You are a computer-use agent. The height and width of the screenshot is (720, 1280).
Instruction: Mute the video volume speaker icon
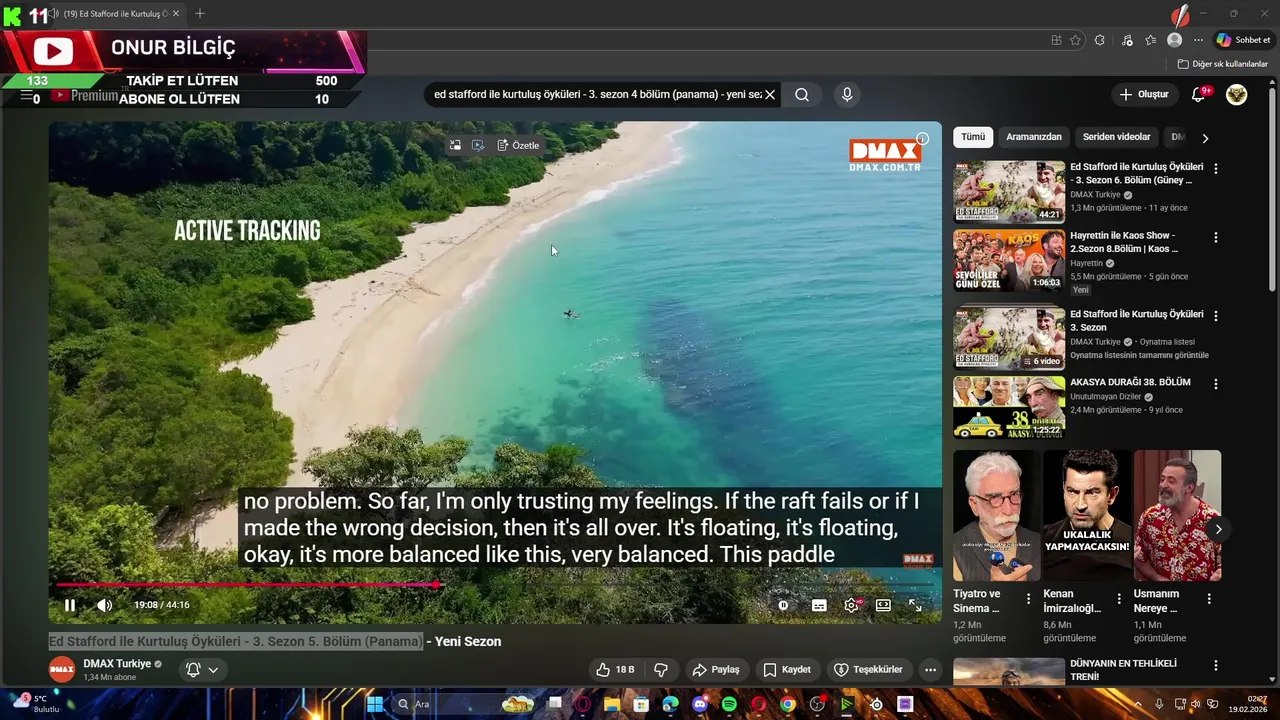[104, 605]
